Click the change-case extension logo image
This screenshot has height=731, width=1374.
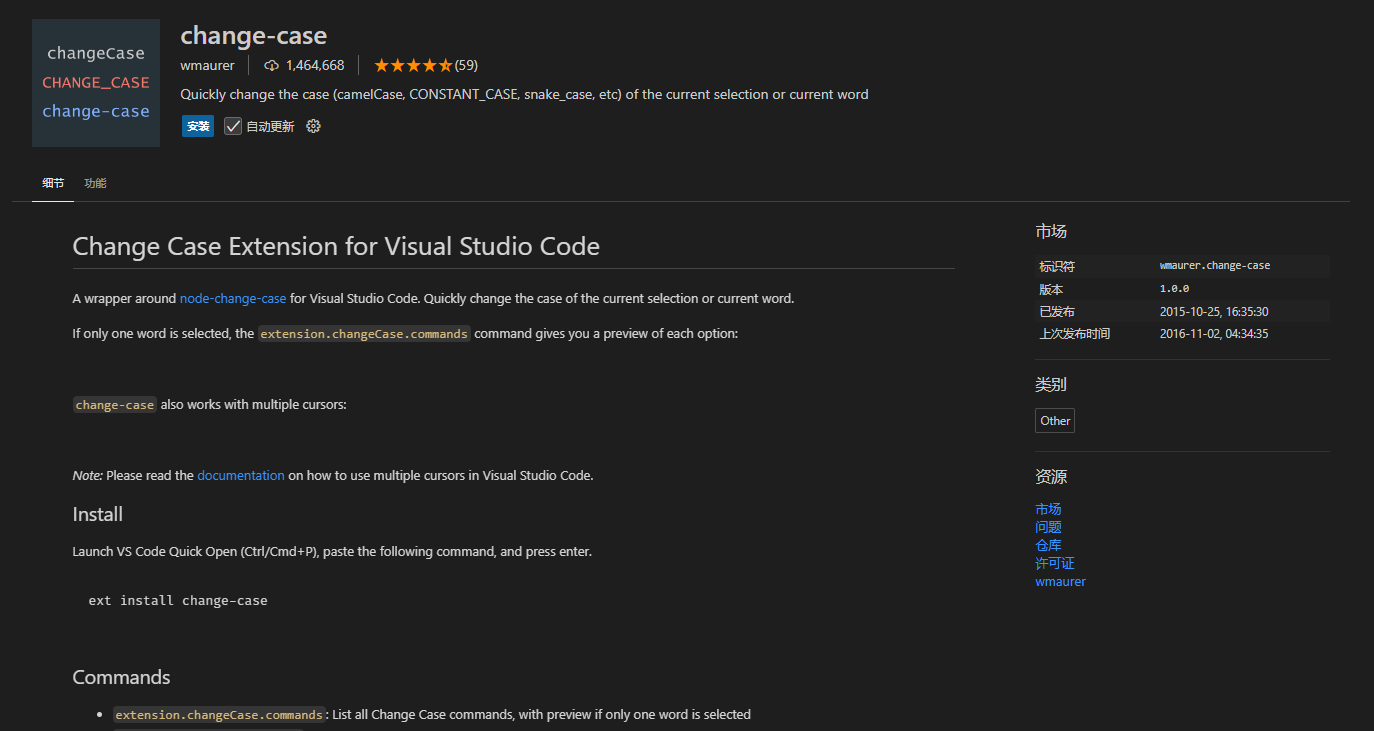(96, 83)
